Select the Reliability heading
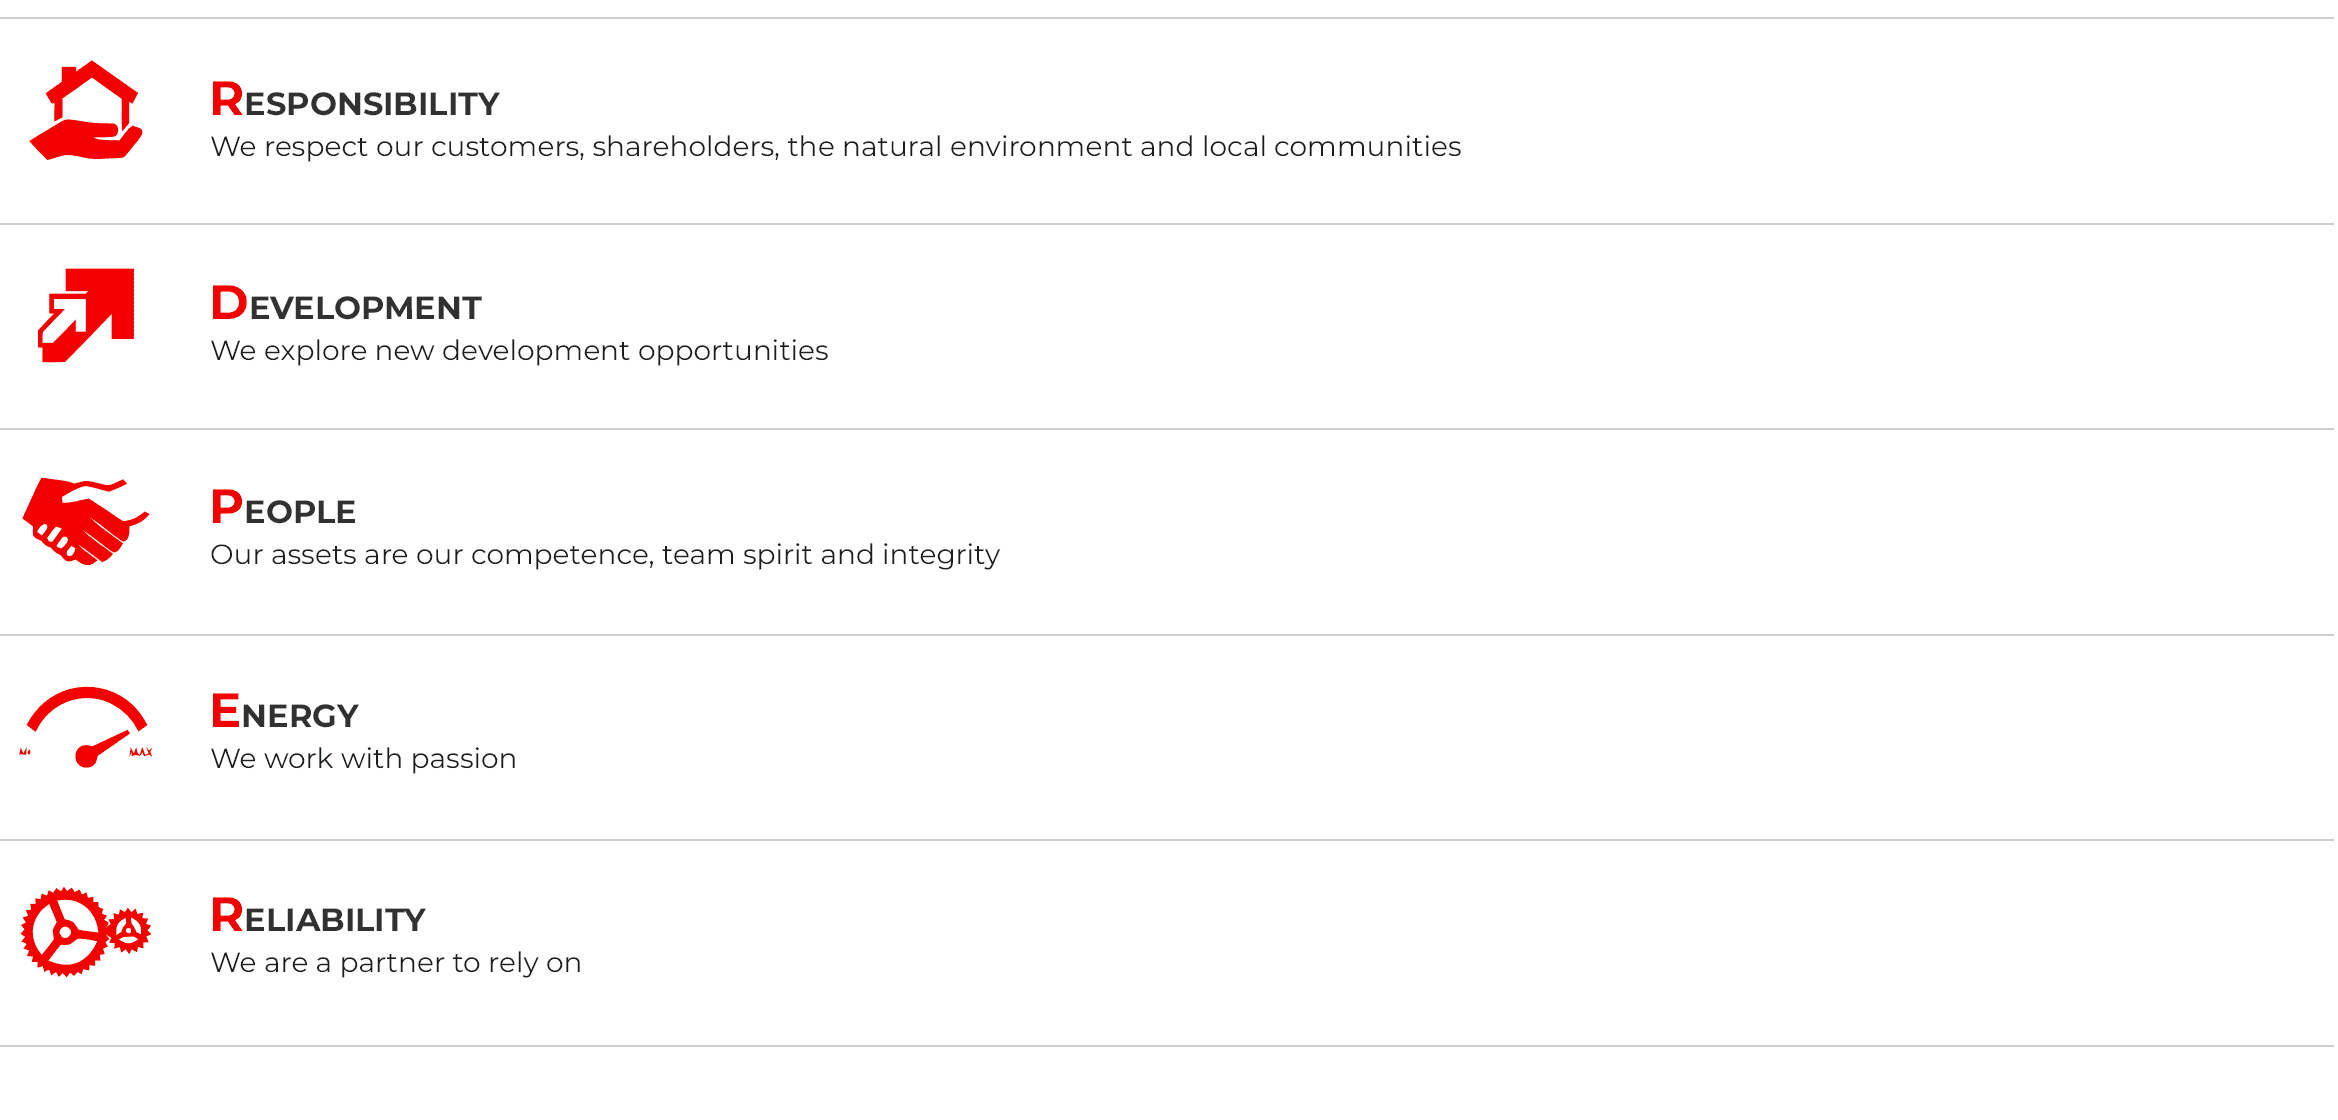2338x1120 pixels. coord(318,916)
